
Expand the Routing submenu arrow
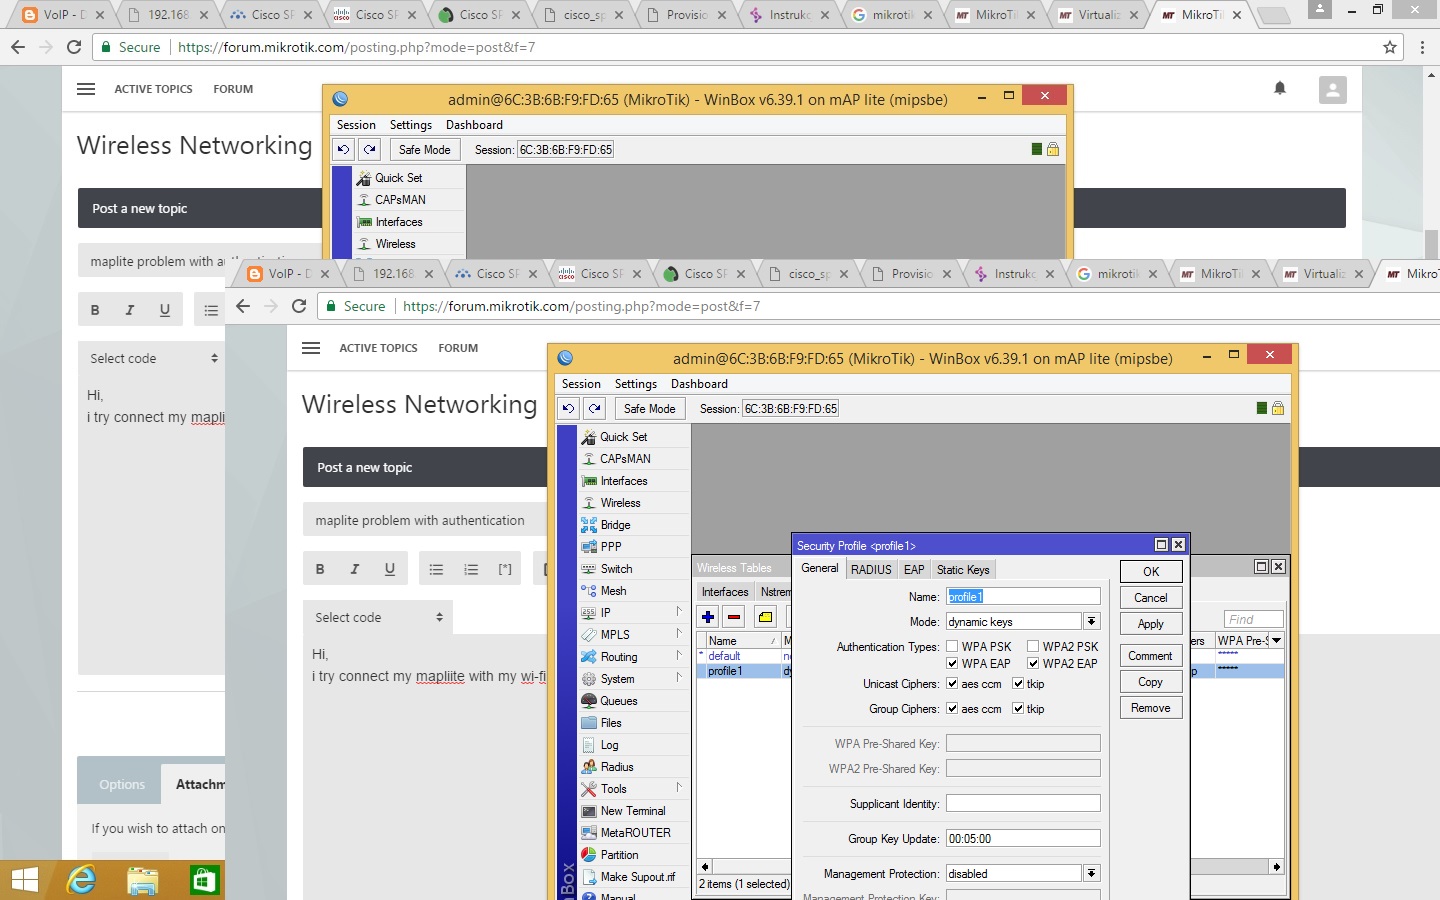point(678,656)
